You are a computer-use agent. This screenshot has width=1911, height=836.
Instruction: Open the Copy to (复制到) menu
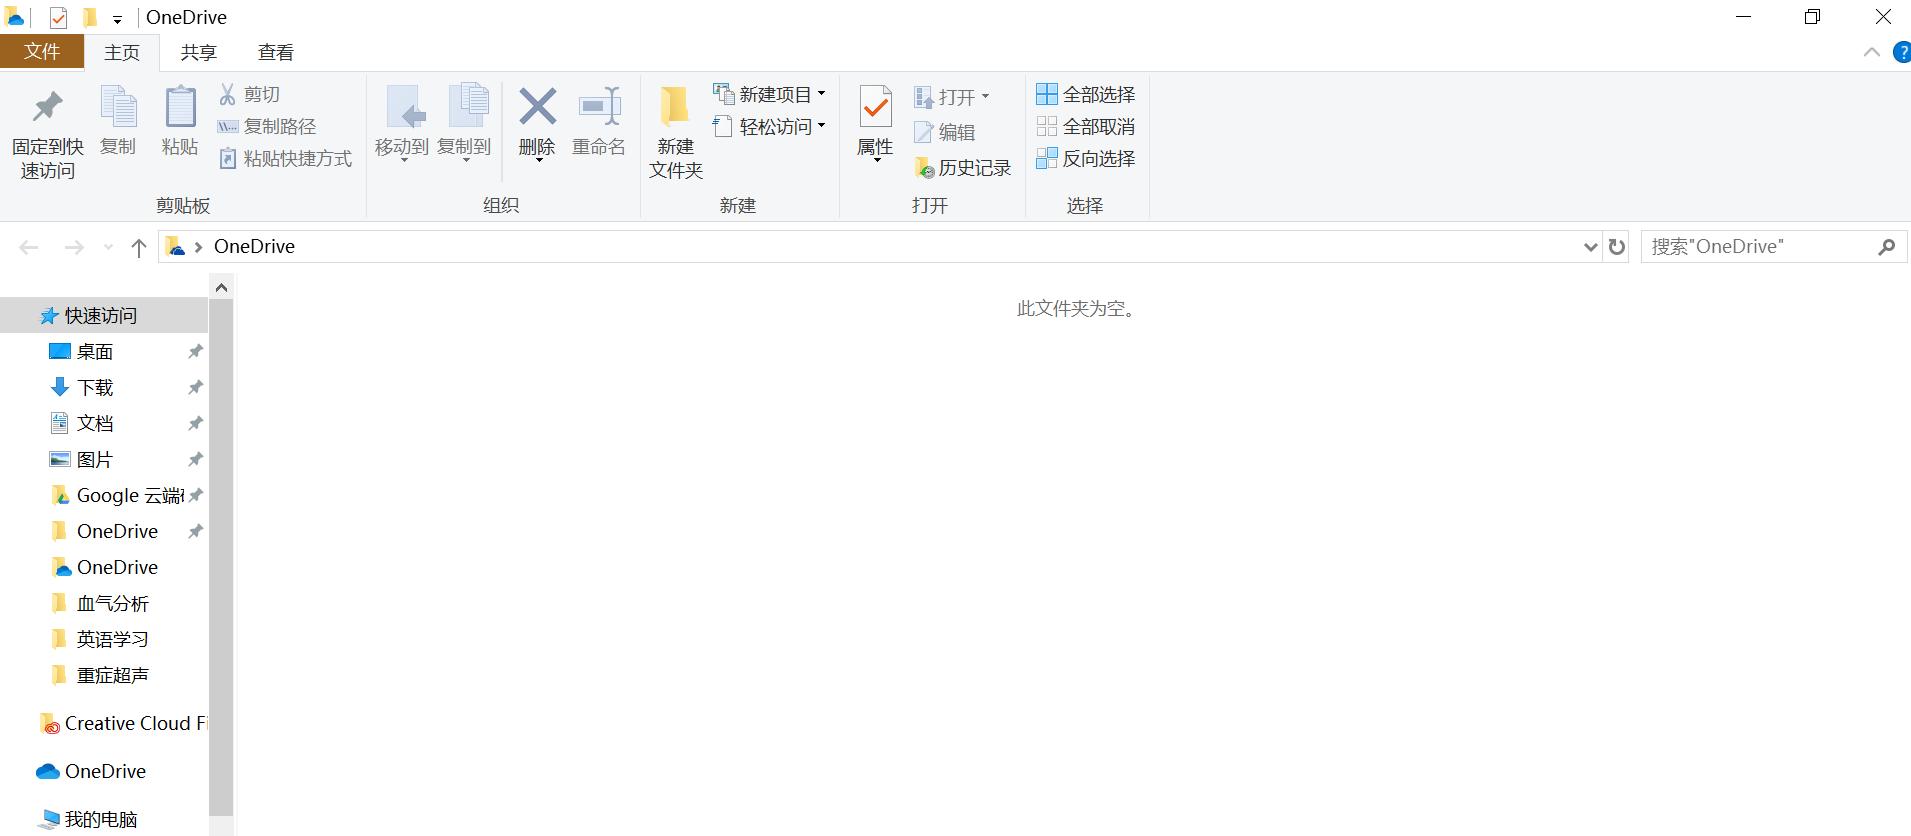pyautogui.click(x=464, y=124)
